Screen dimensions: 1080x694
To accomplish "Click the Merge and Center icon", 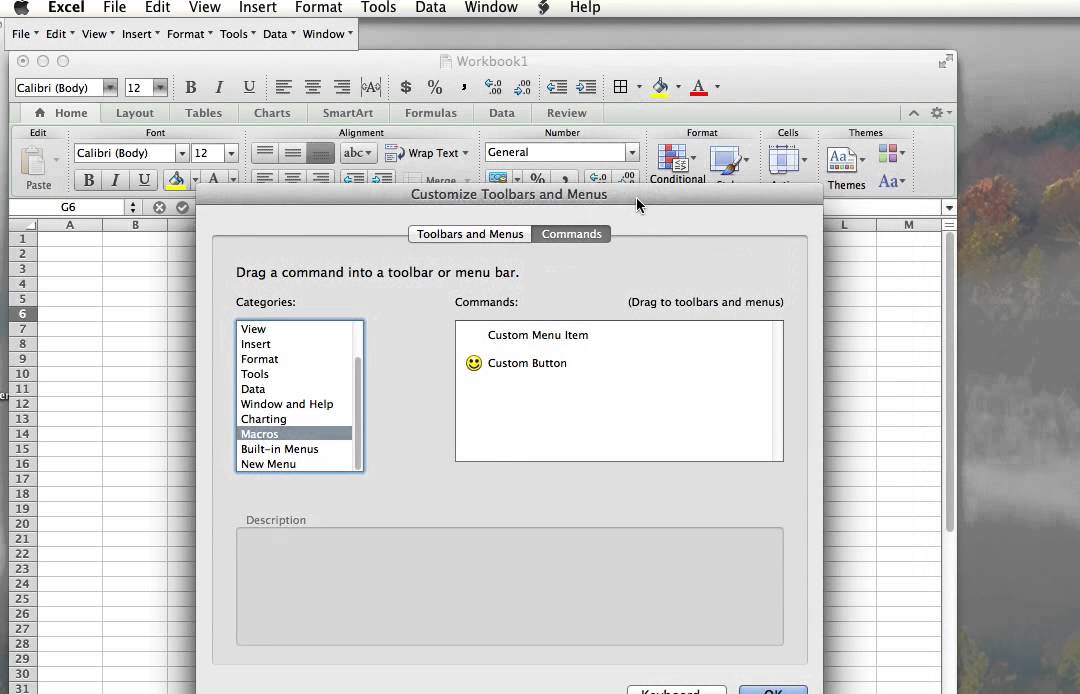I will tap(371, 87).
